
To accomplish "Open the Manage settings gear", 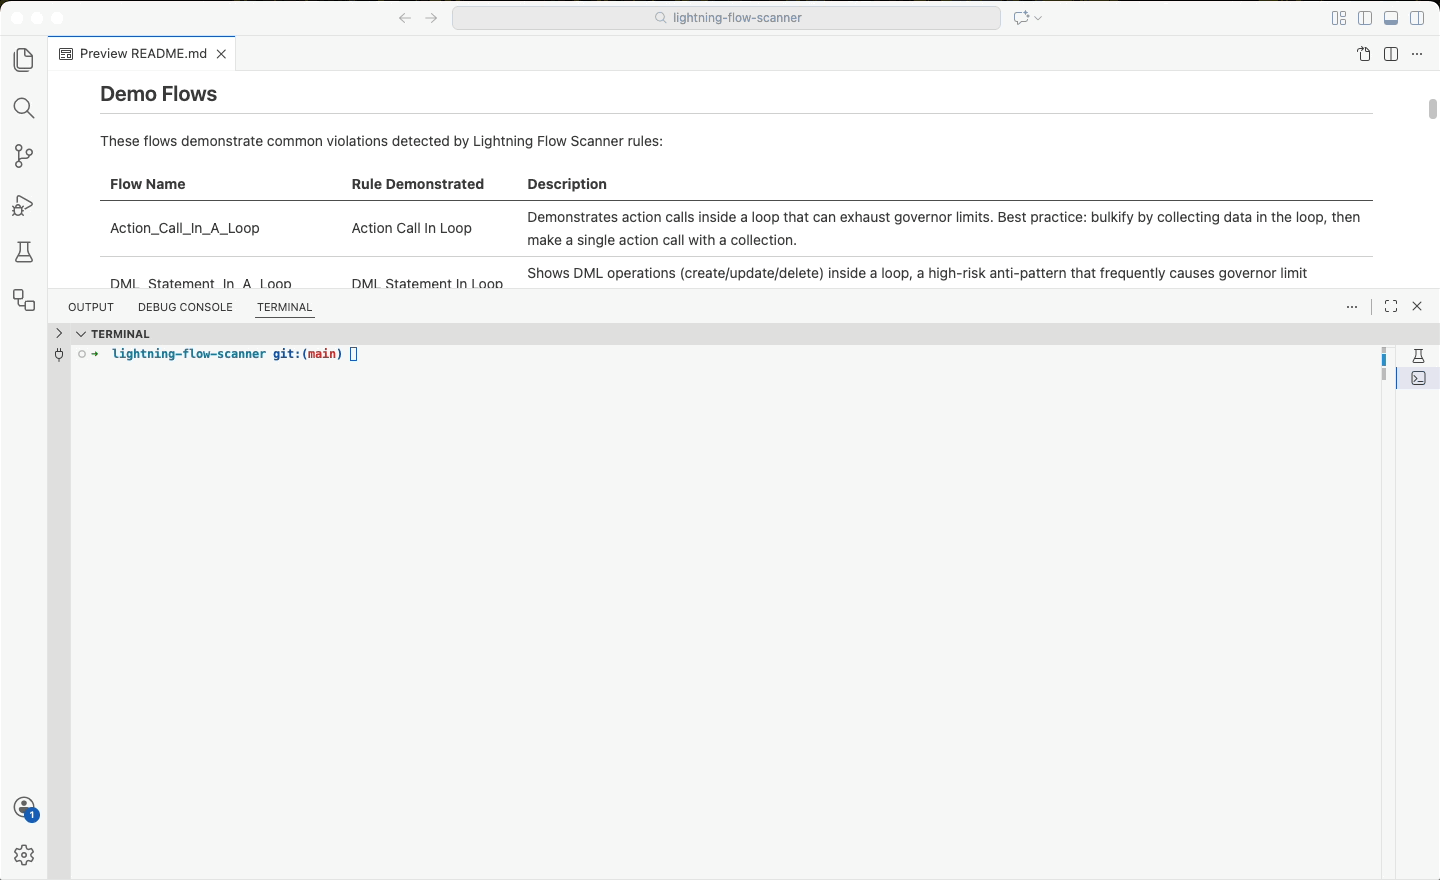I will (x=23, y=855).
